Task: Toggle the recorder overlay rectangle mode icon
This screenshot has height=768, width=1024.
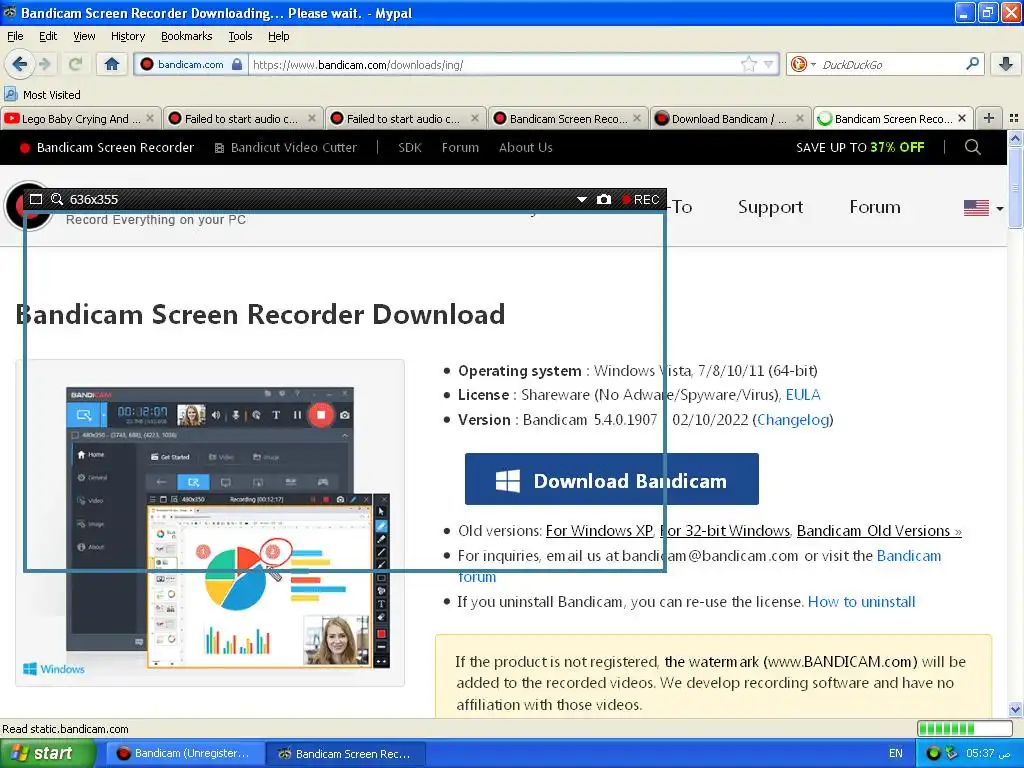Action: pos(36,199)
